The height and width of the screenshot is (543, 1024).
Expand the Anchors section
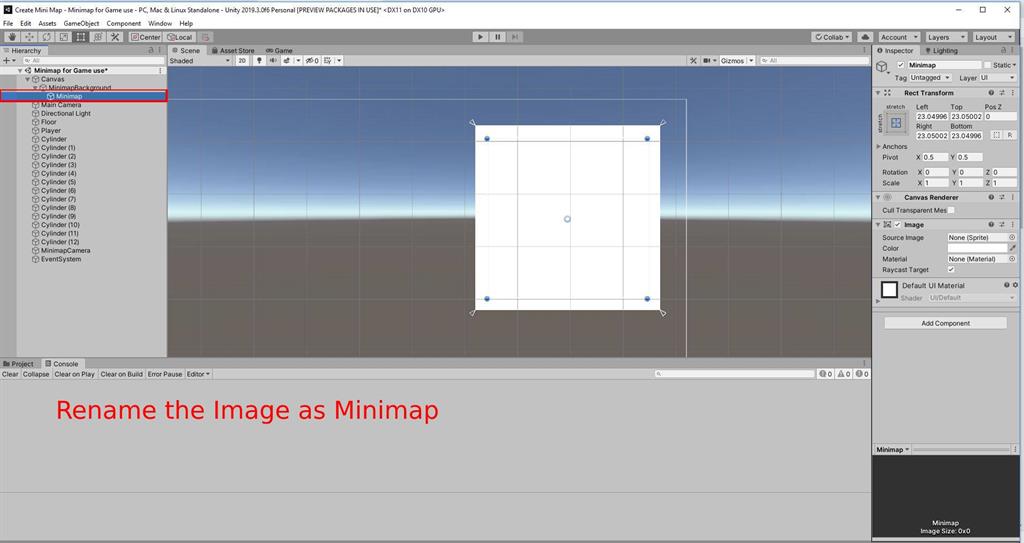pos(878,146)
